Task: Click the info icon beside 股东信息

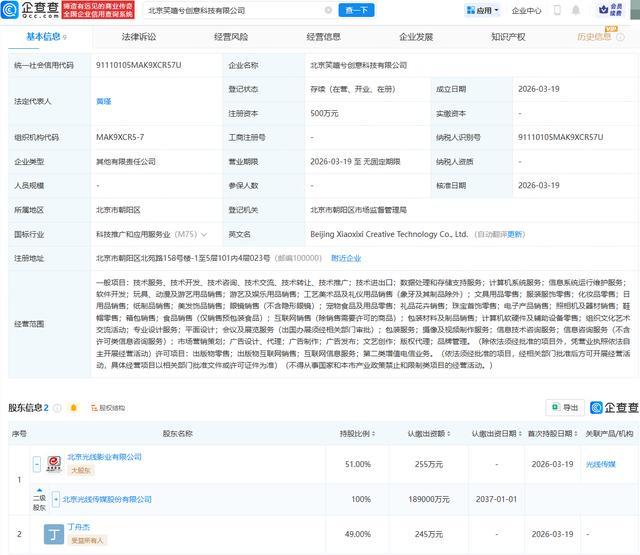Action: click(x=57, y=408)
